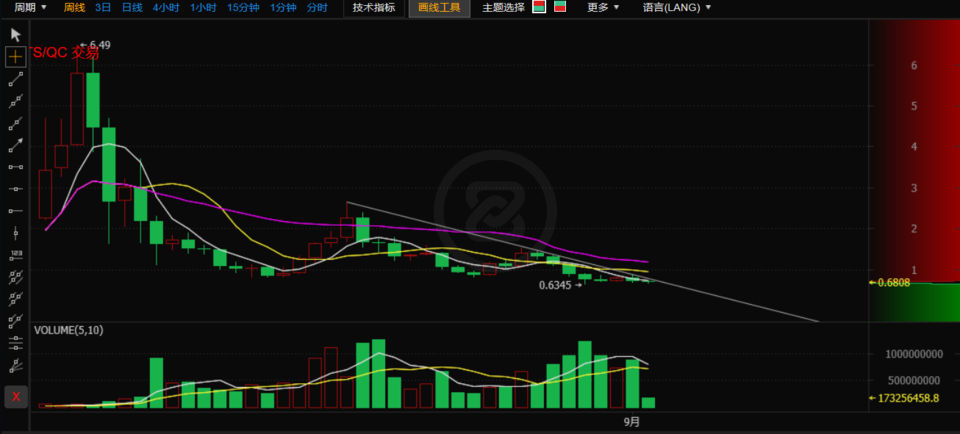Expand the 更多 more menu
Image resolution: width=960 pixels, height=434 pixels.
(x=603, y=8)
